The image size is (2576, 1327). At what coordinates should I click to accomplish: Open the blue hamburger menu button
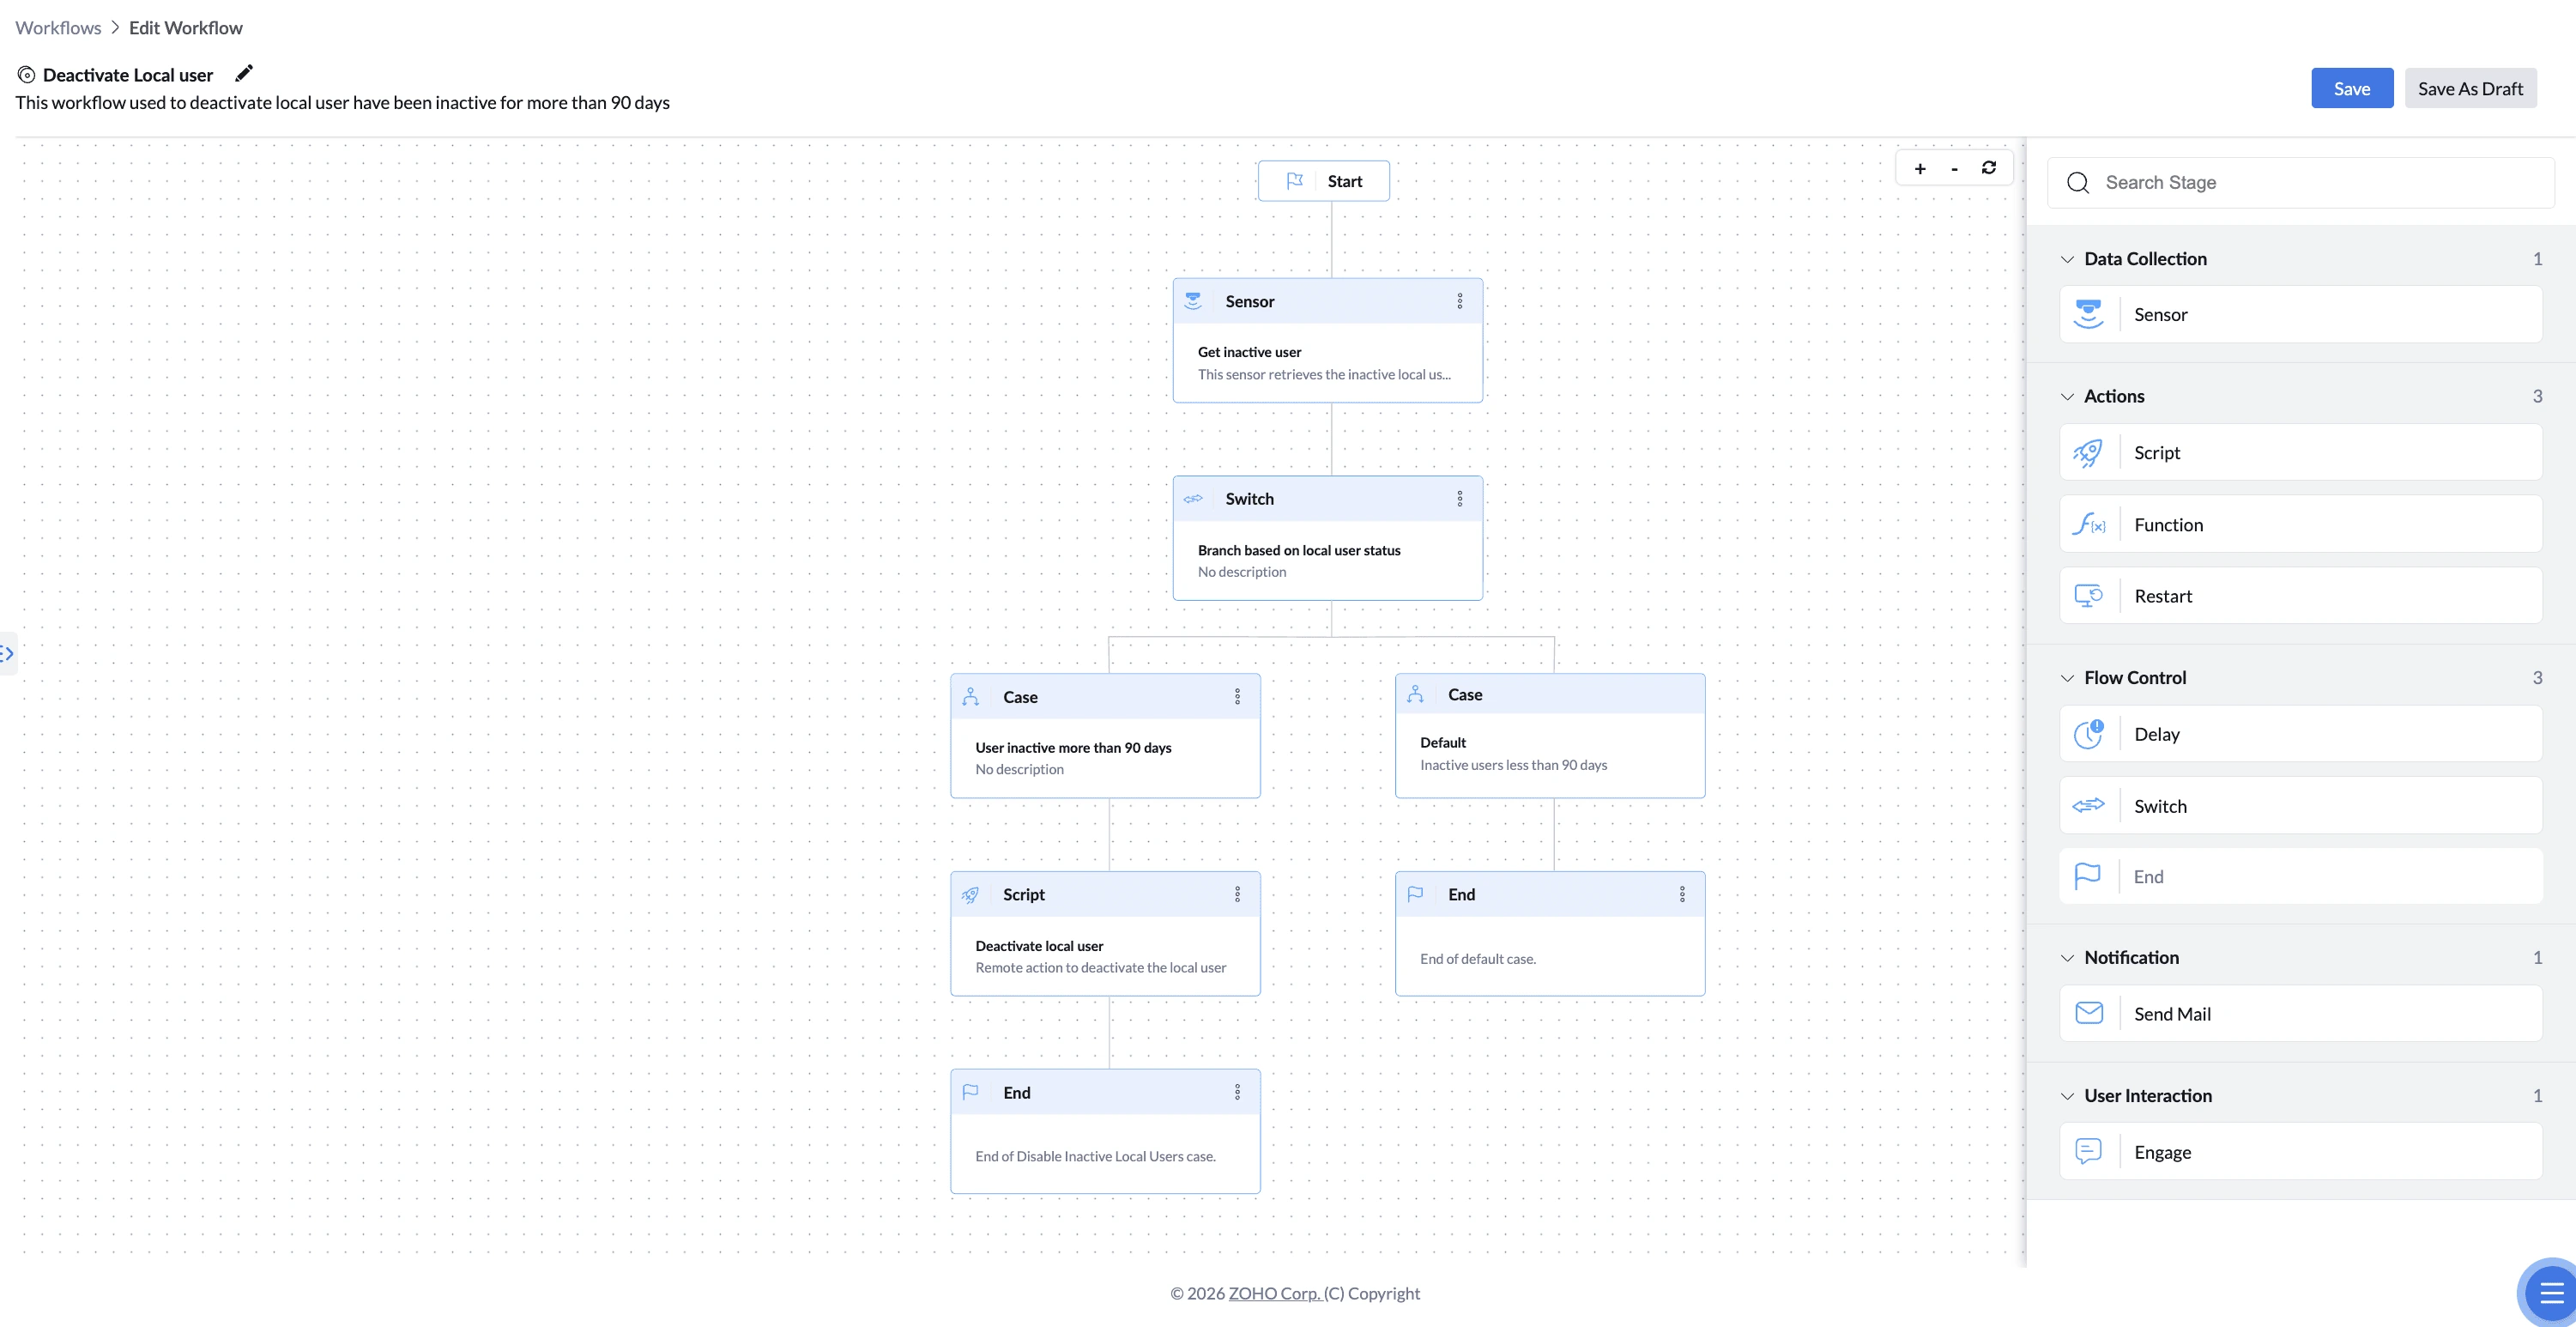click(x=2550, y=1293)
